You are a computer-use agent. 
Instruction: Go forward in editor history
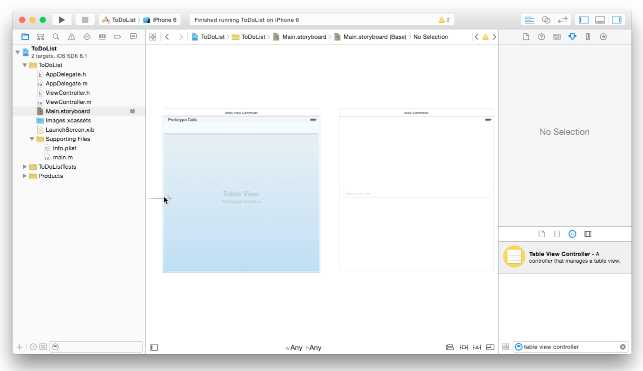click(180, 37)
